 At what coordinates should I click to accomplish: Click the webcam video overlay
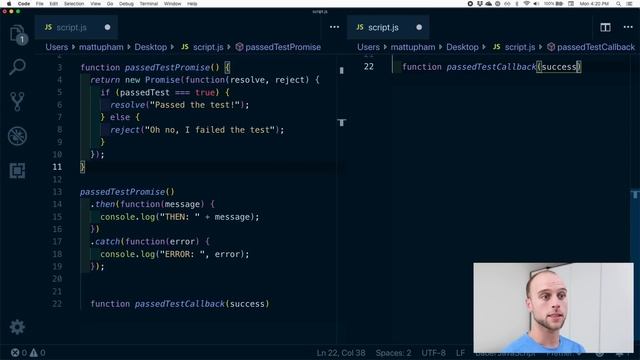click(x=553, y=307)
